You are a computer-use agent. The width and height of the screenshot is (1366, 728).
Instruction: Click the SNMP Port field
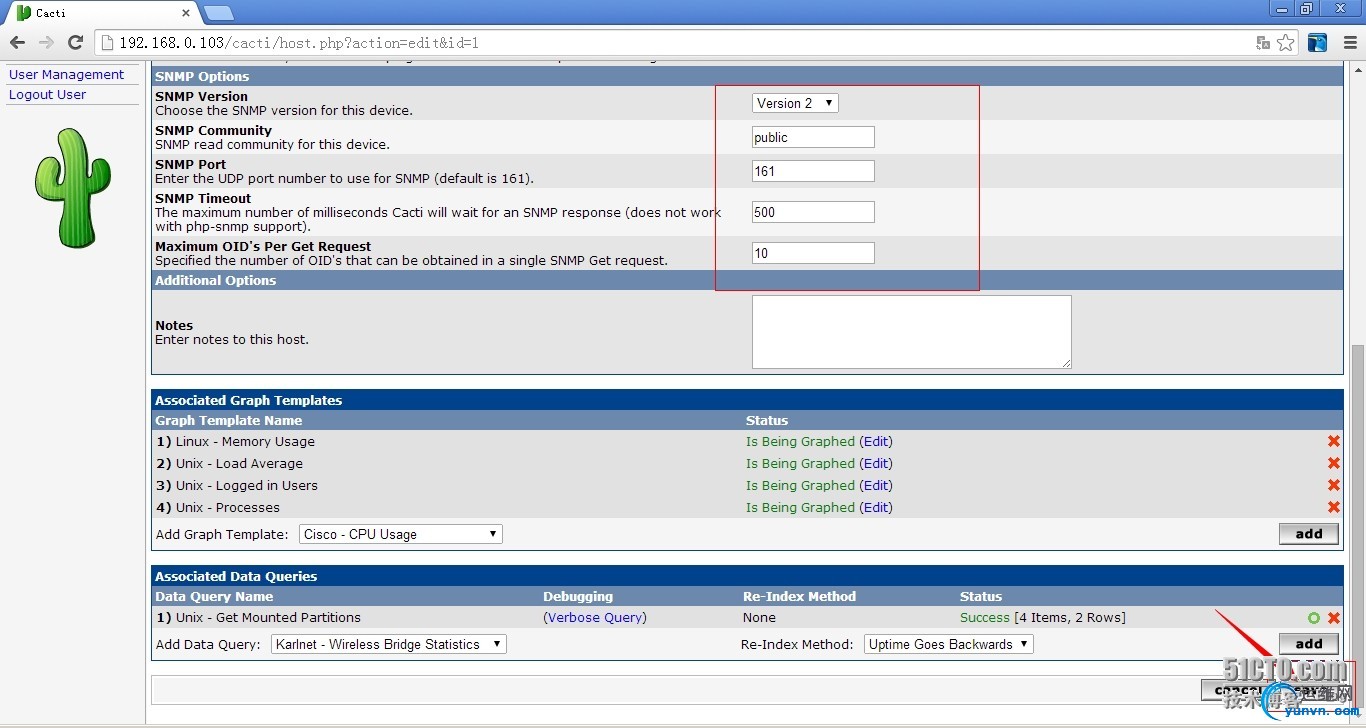pos(813,171)
